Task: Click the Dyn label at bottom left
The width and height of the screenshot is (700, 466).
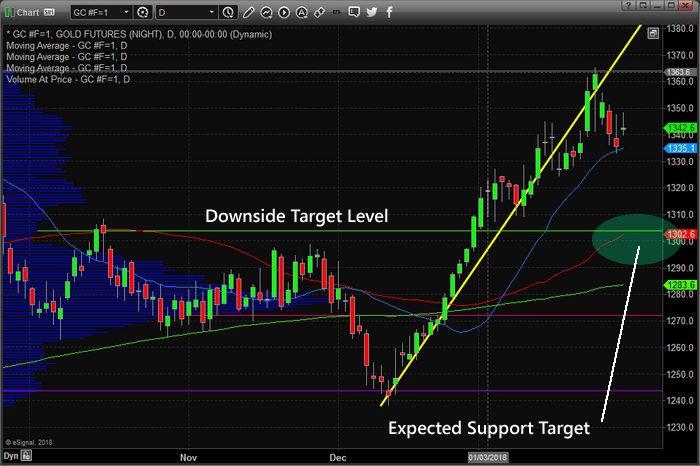Action: click(x=11, y=456)
